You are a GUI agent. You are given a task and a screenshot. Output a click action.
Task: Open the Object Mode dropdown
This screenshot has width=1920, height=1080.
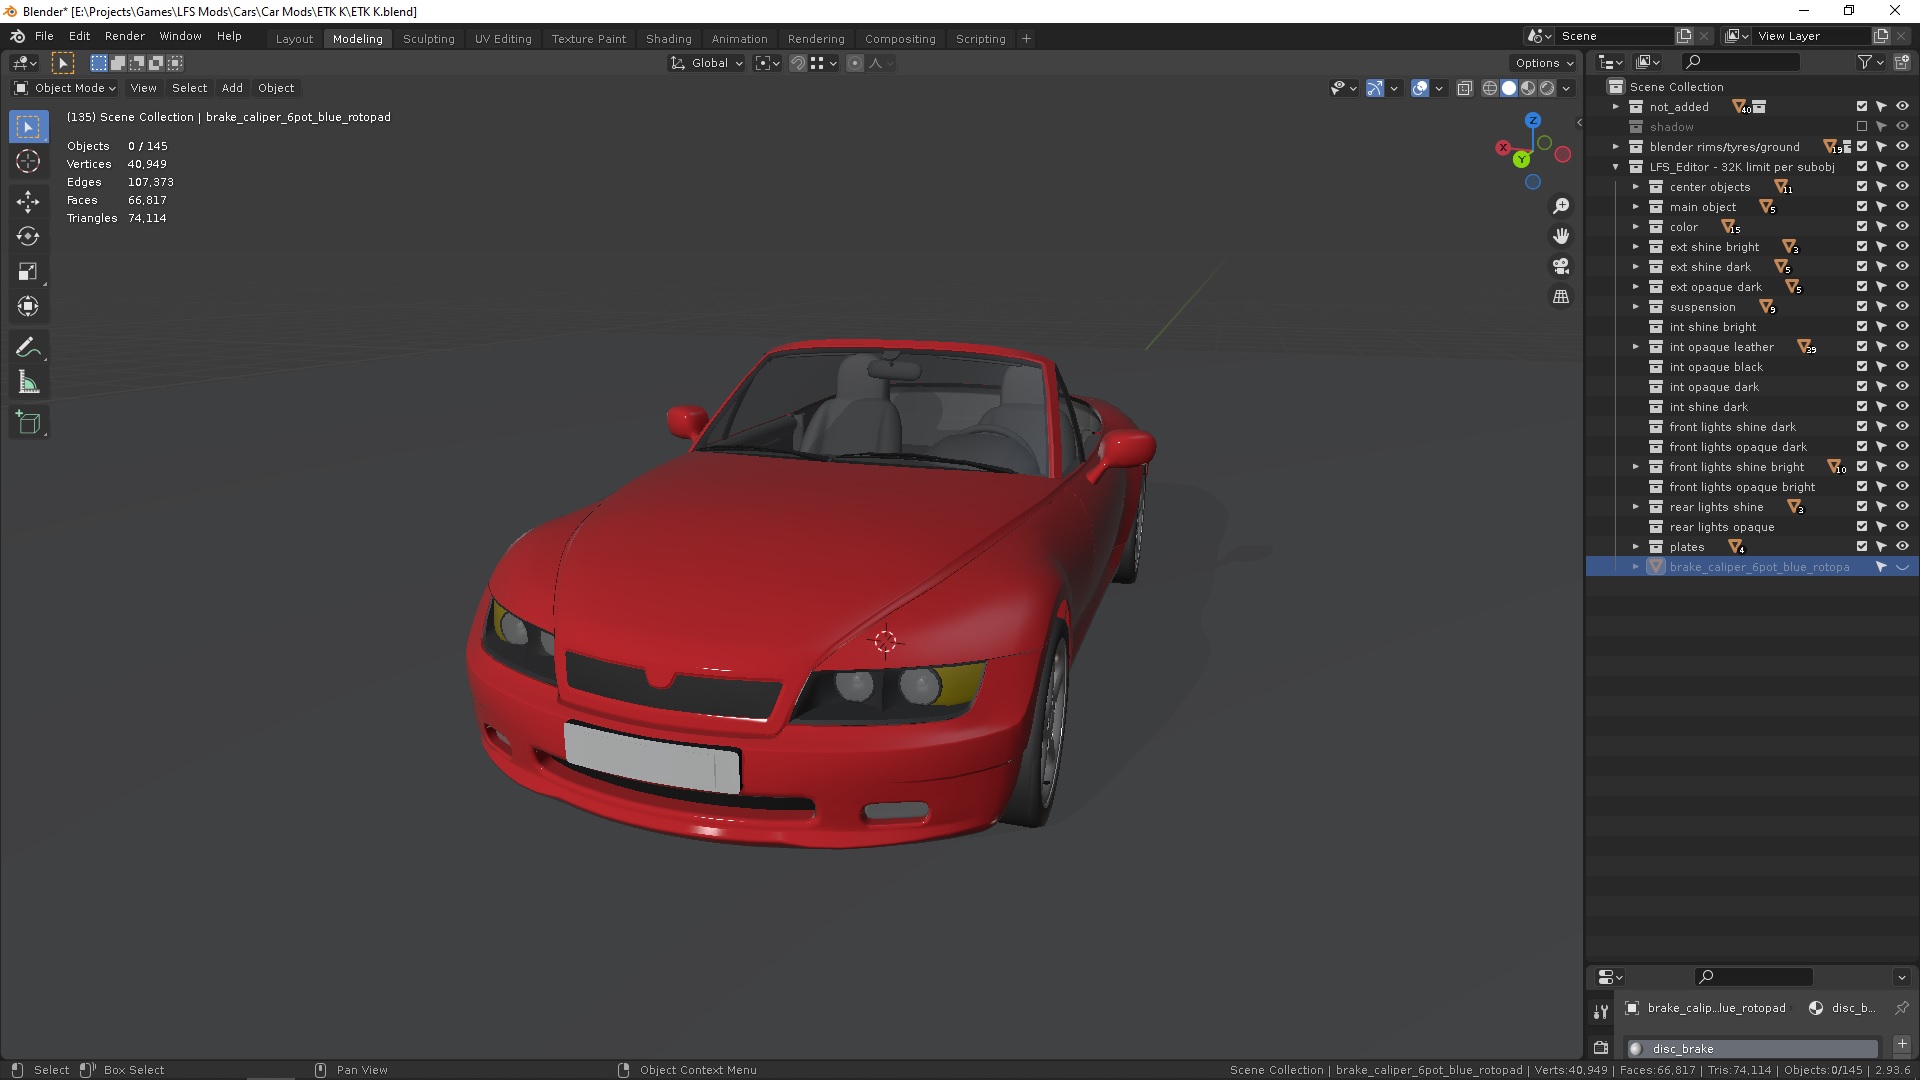pyautogui.click(x=66, y=88)
